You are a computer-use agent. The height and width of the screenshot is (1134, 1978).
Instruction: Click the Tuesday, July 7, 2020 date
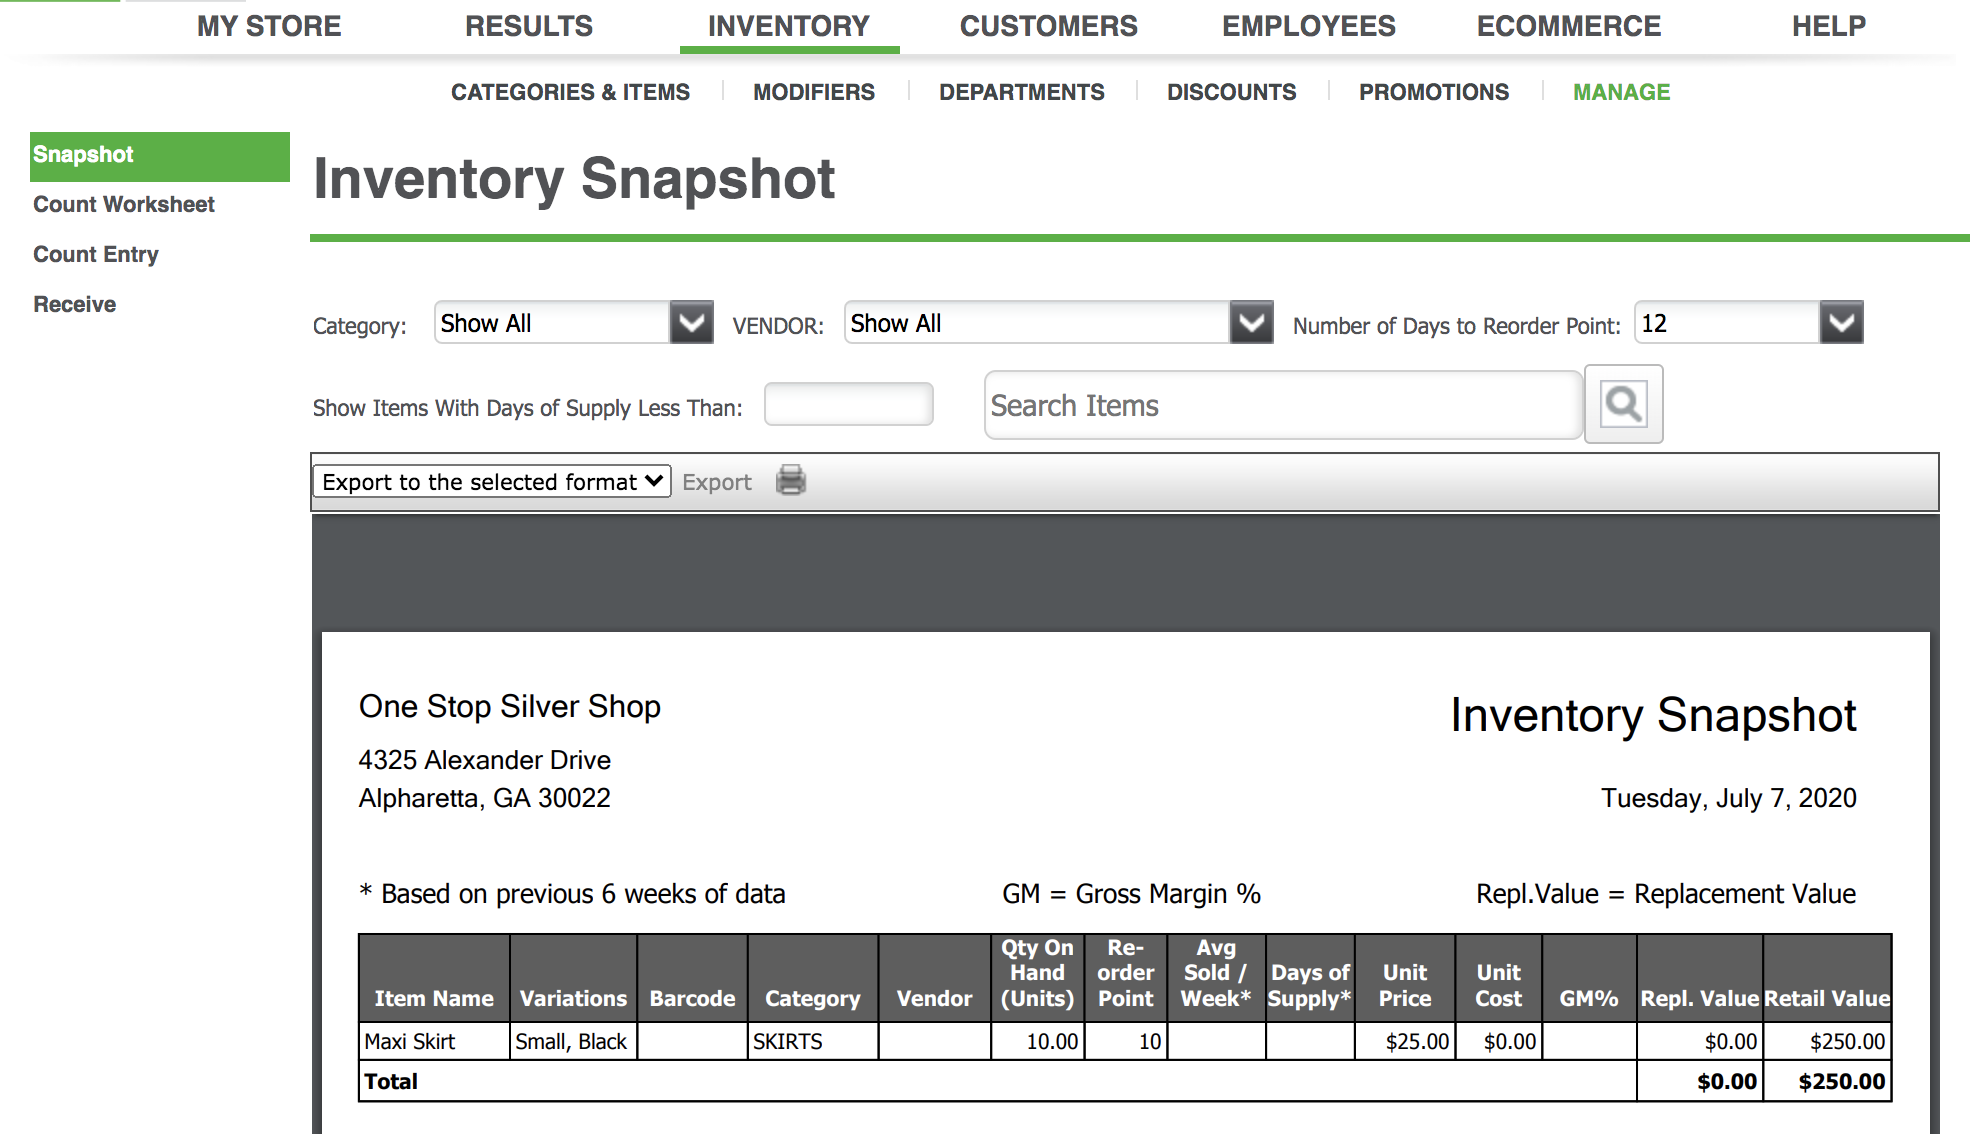[1729, 798]
